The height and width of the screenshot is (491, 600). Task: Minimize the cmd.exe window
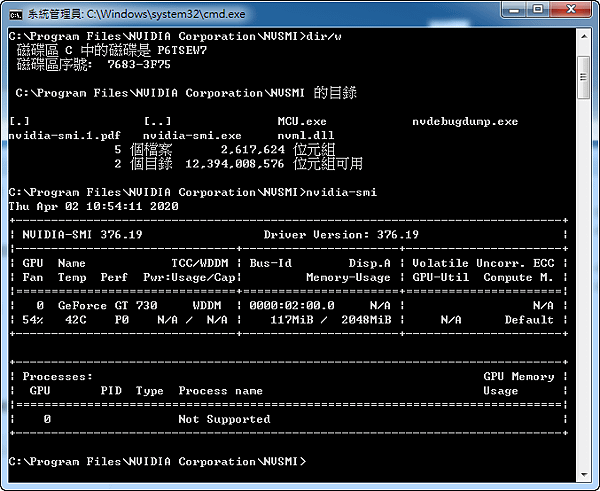515,9
